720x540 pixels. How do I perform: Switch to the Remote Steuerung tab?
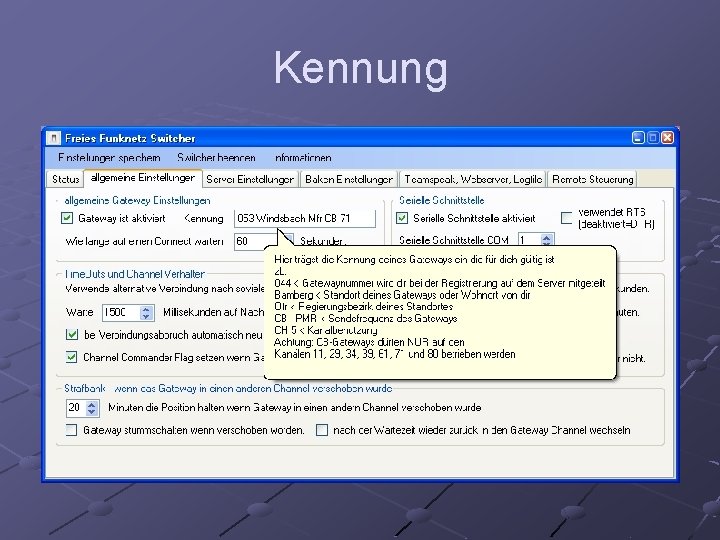click(592, 179)
